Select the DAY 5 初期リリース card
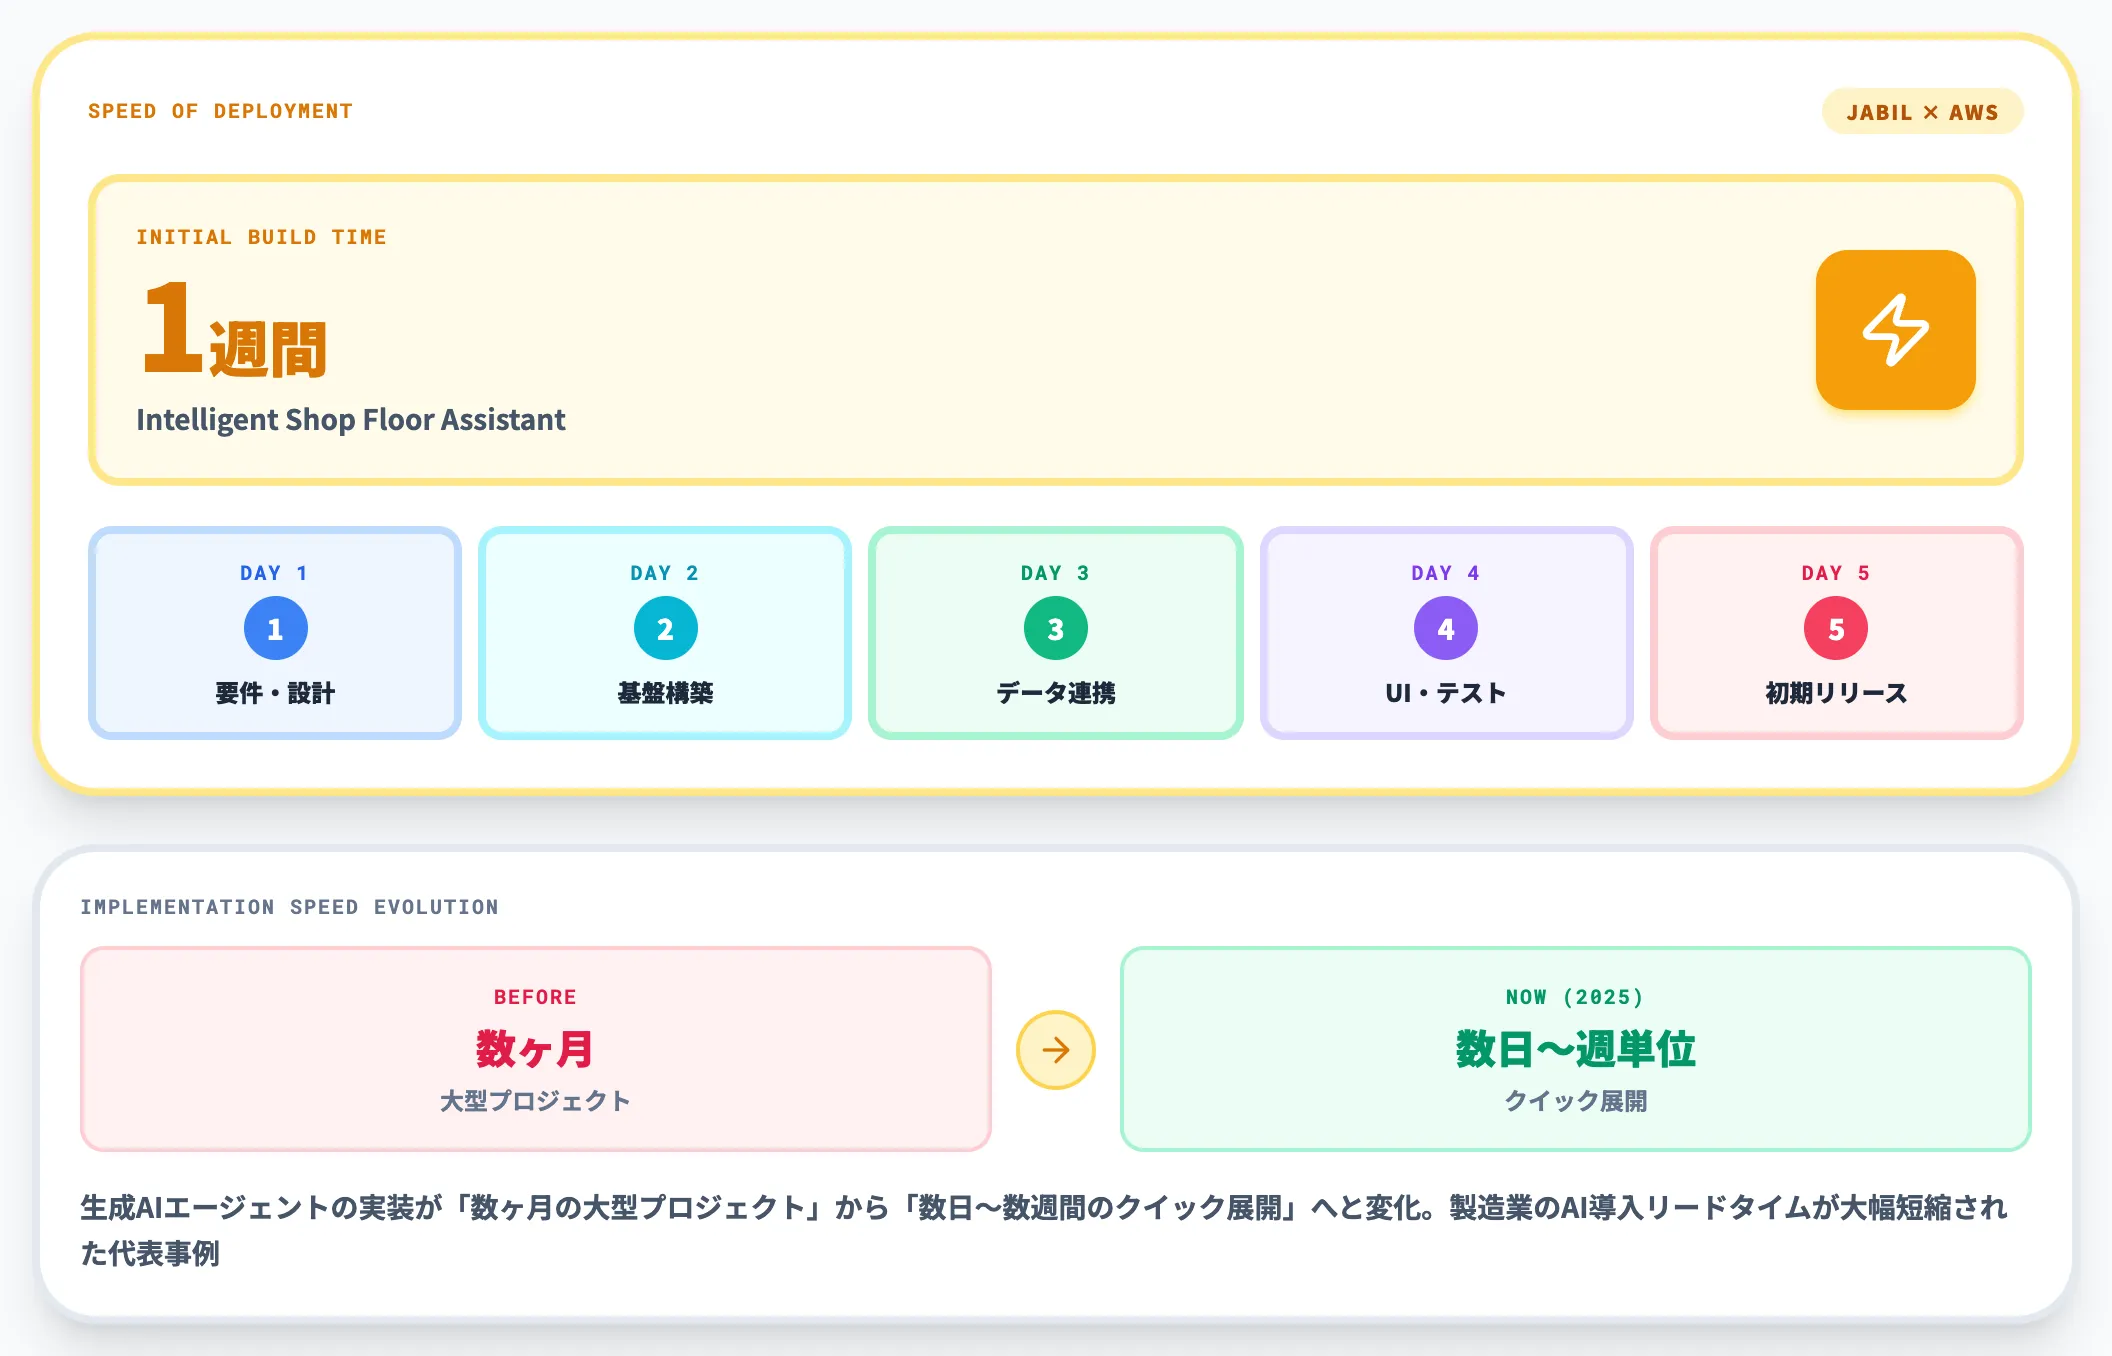Image resolution: width=2112 pixels, height=1356 pixels. click(1836, 633)
